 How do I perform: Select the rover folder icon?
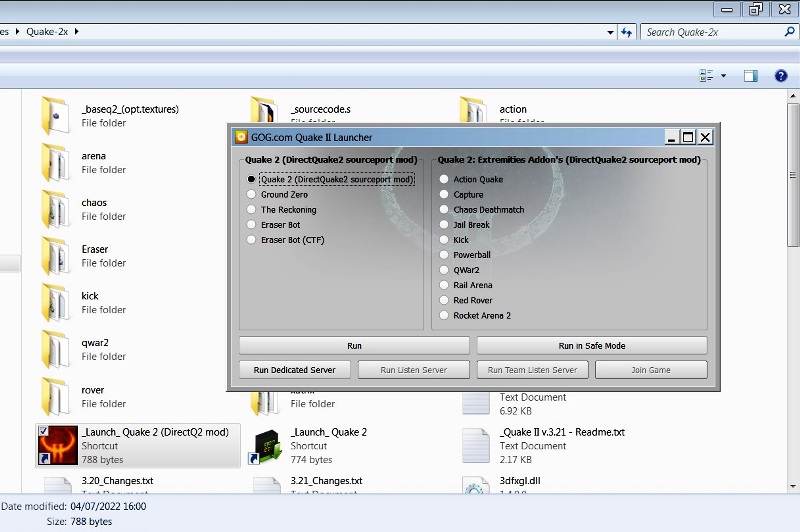(55, 396)
